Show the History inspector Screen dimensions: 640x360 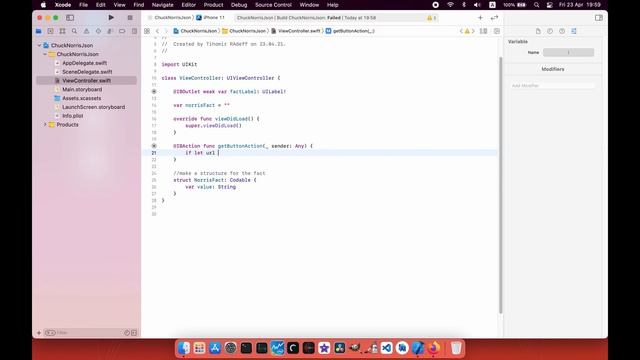click(x=550, y=31)
